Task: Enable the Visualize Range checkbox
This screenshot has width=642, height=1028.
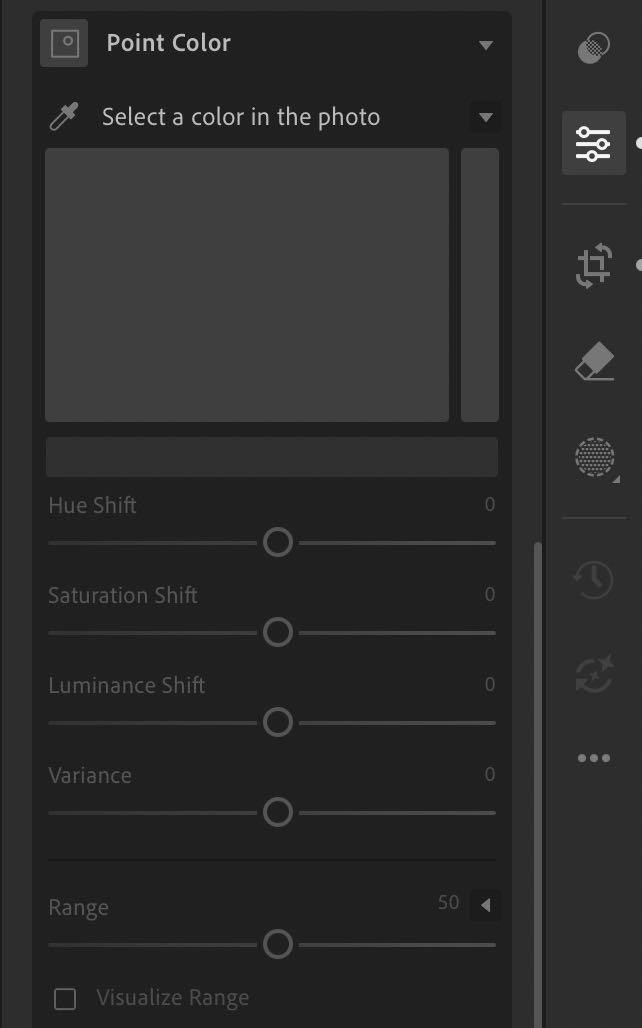Action: click(65, 999)
